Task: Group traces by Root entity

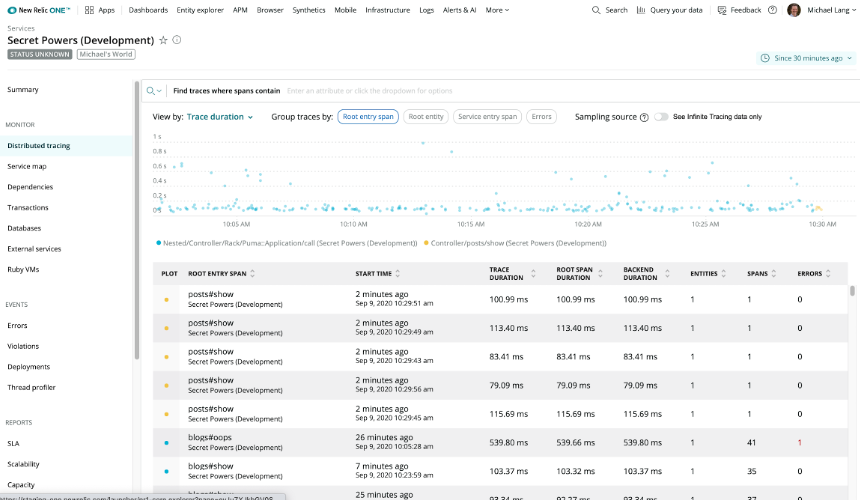Action: [426, 117]
